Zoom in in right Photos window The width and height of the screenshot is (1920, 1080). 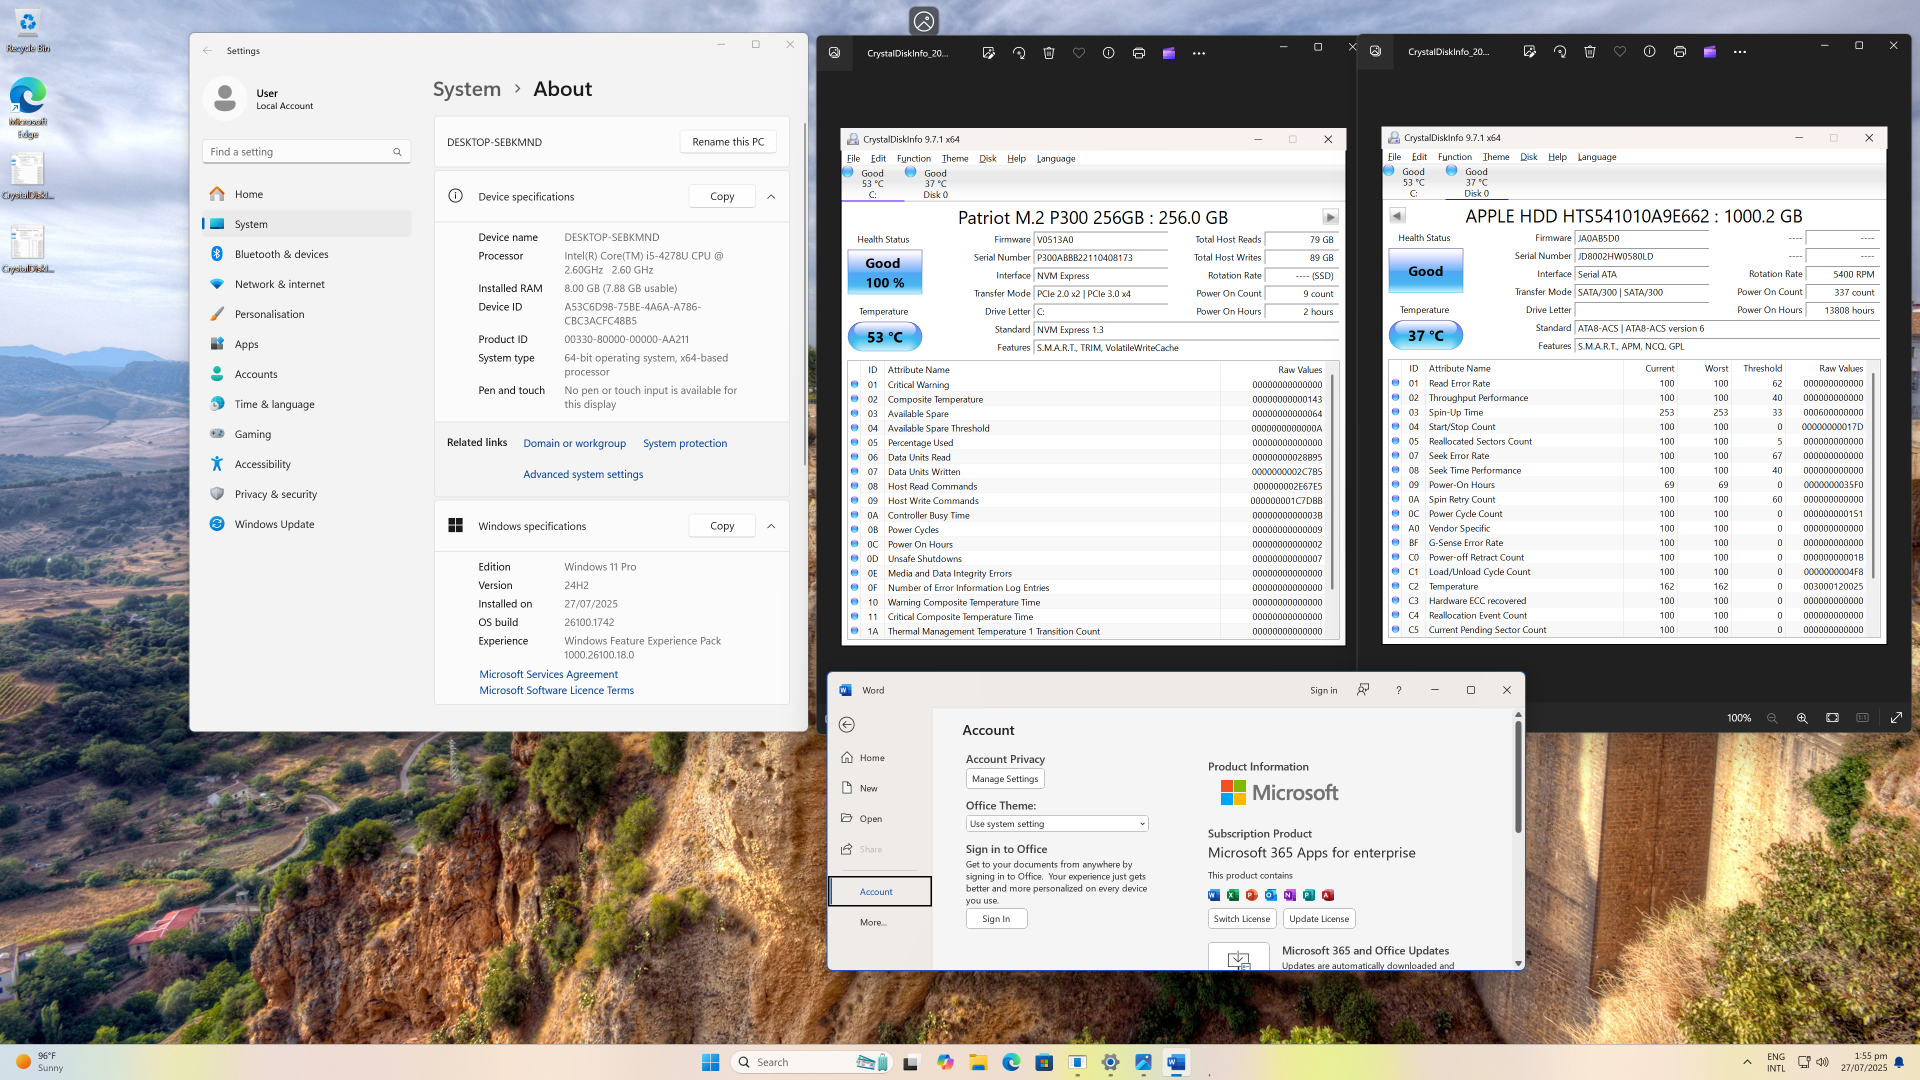coord(1802,718)
